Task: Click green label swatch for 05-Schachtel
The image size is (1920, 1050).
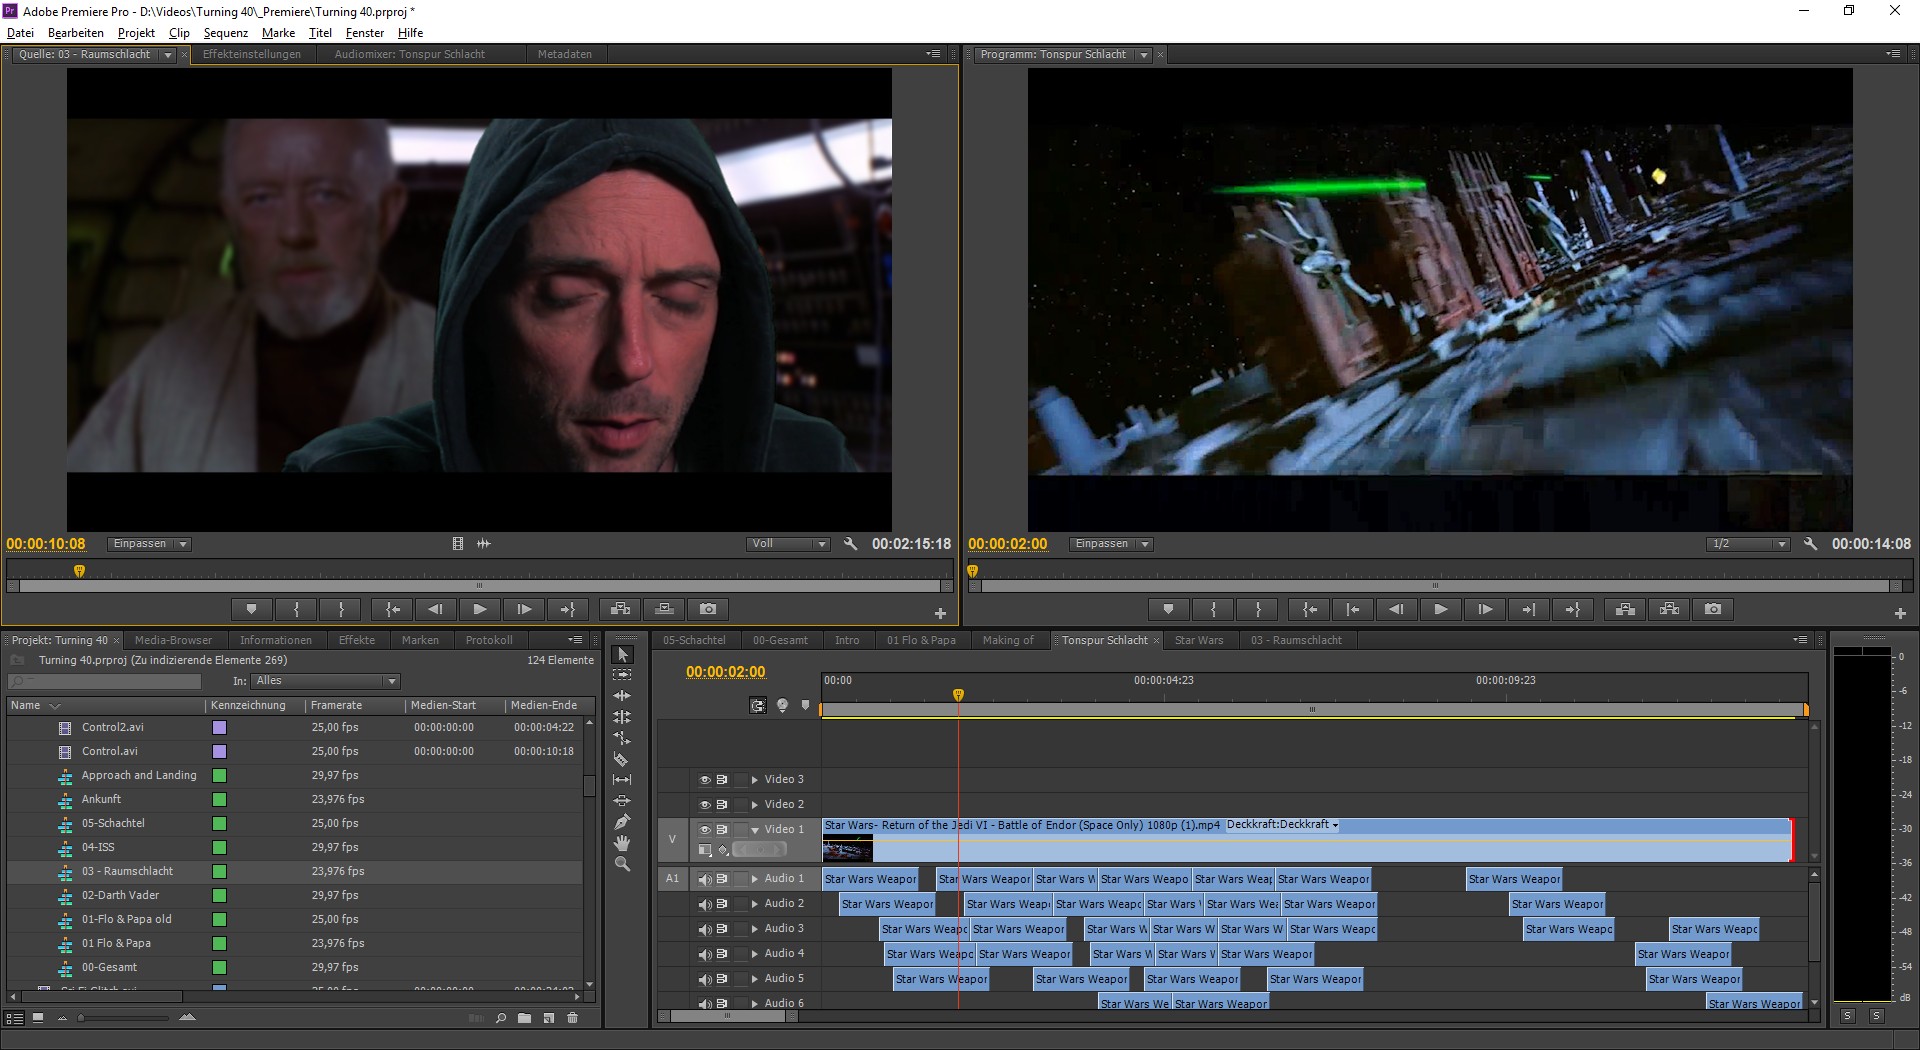Action: click(219, 824)
